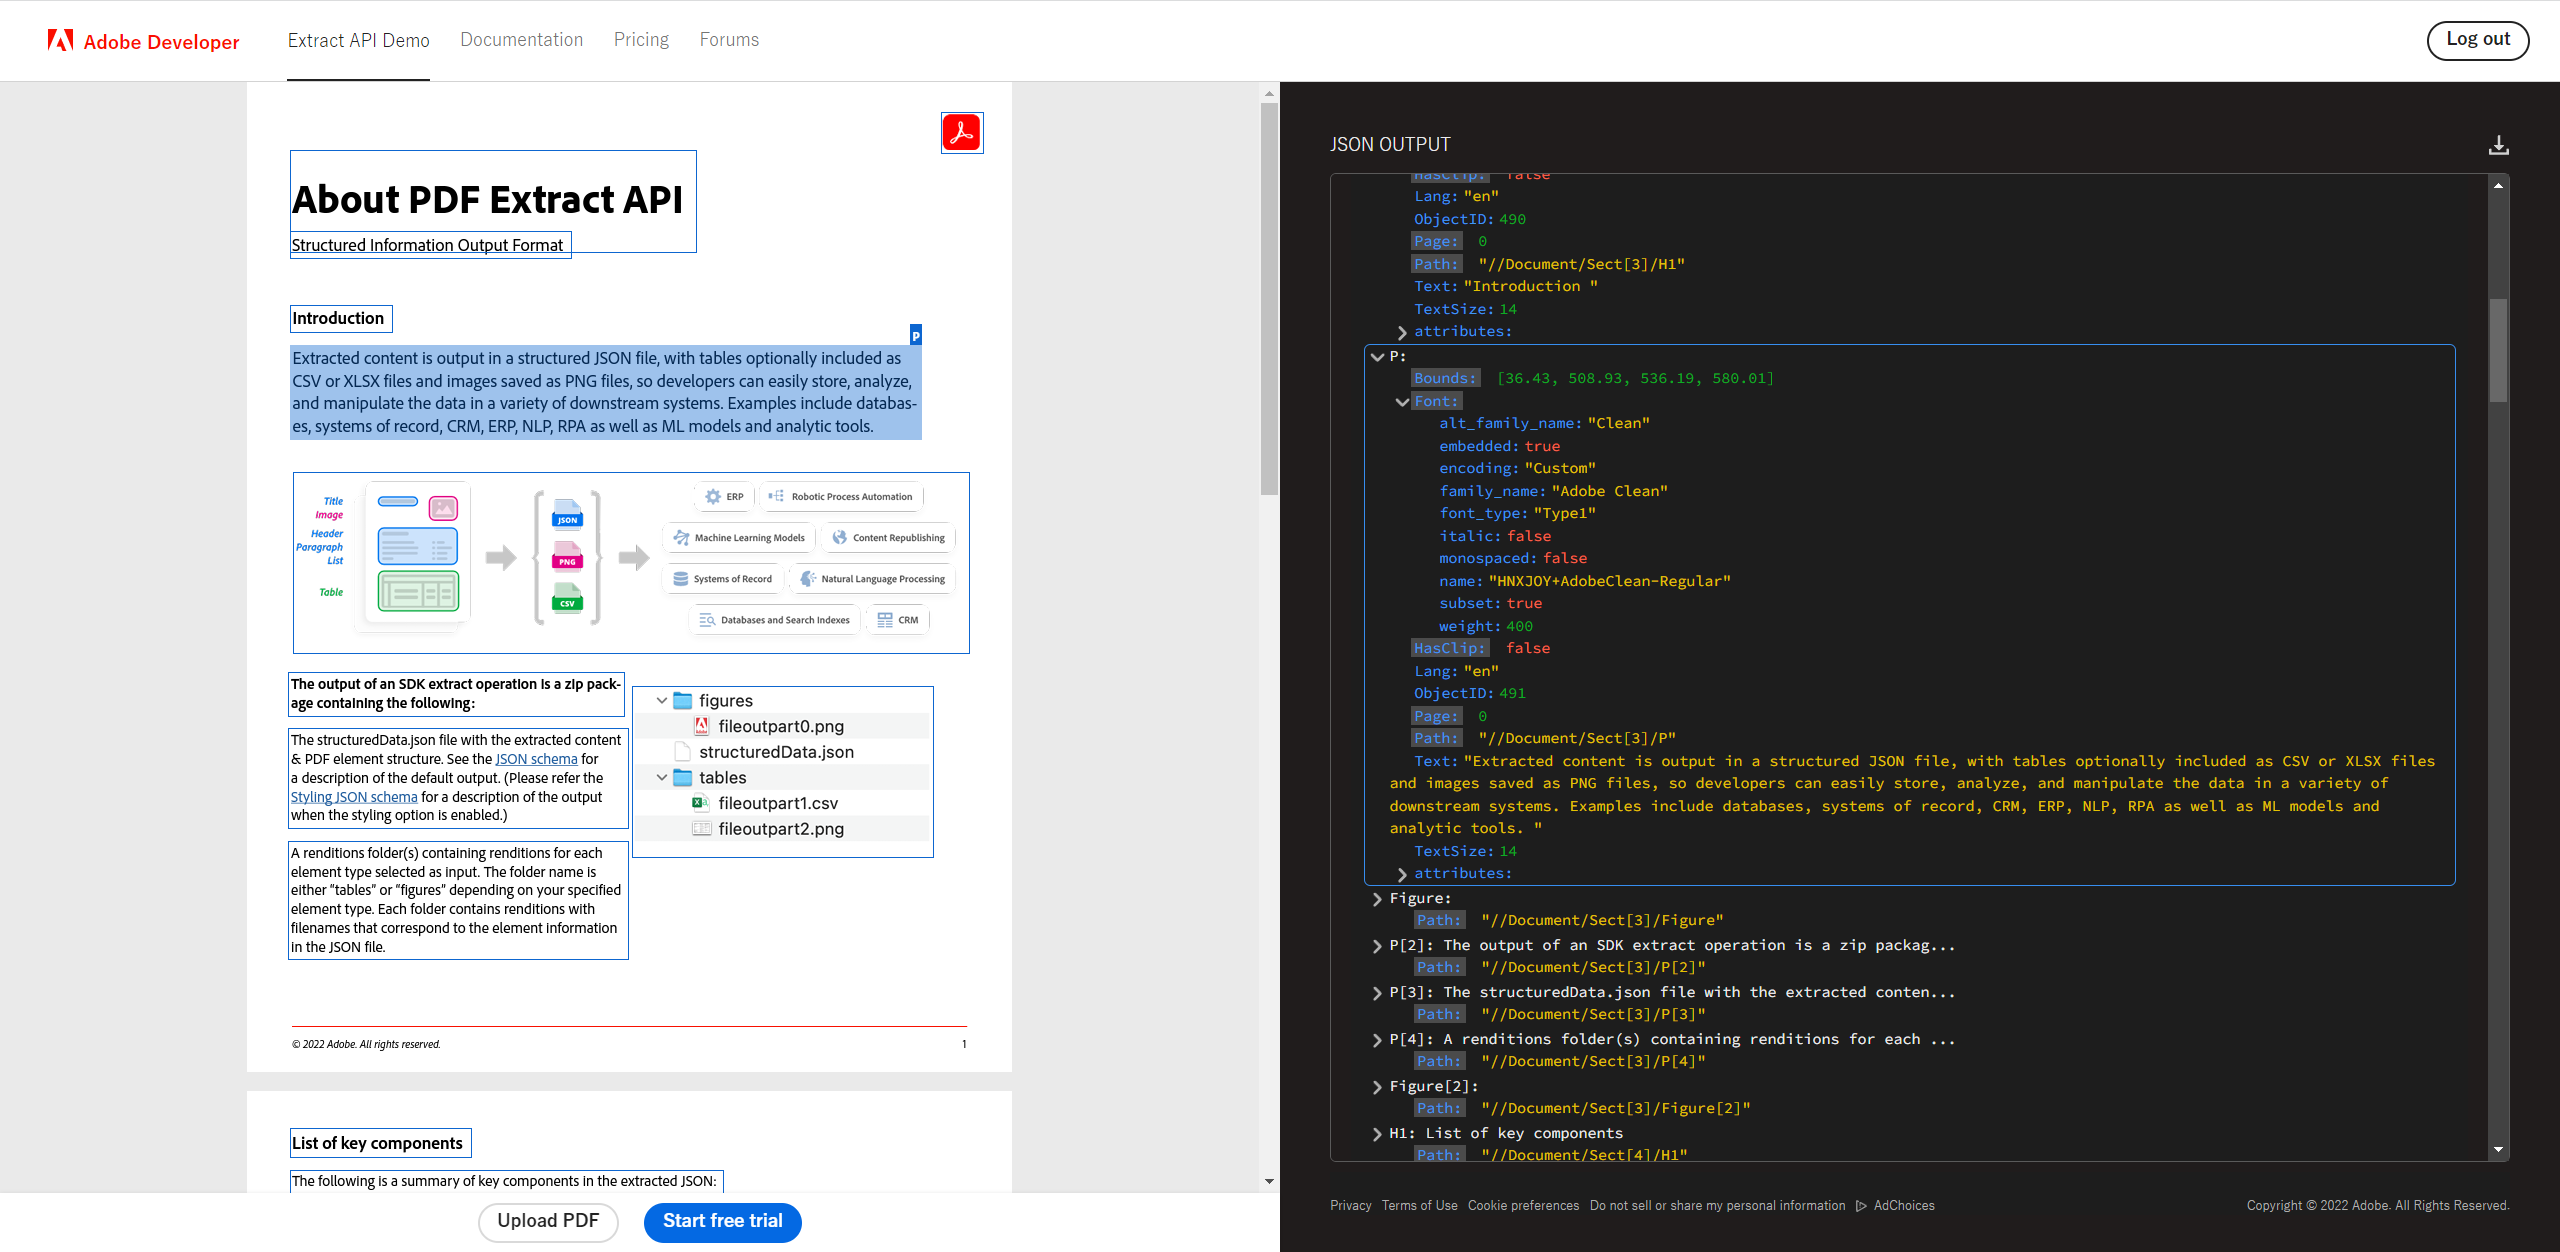Collapse the highlighted P node in JSON output
This screenshot has height=1252, width=2560.
click(1378, 356)
